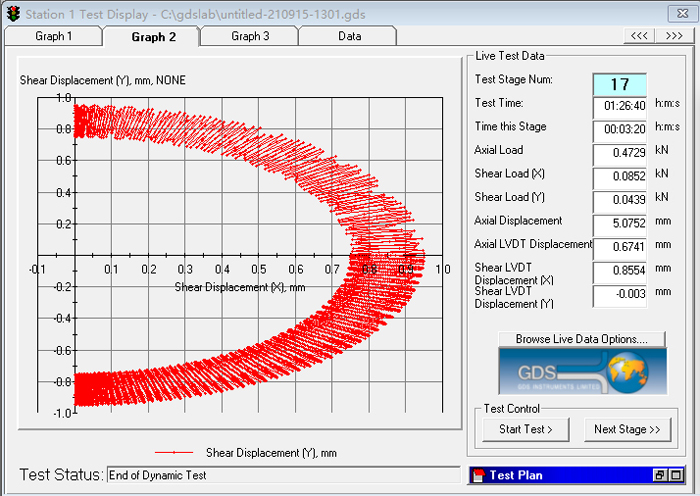Click Start Test button
Viewport: 700px width, 496px height.
[x=525, y=429]
